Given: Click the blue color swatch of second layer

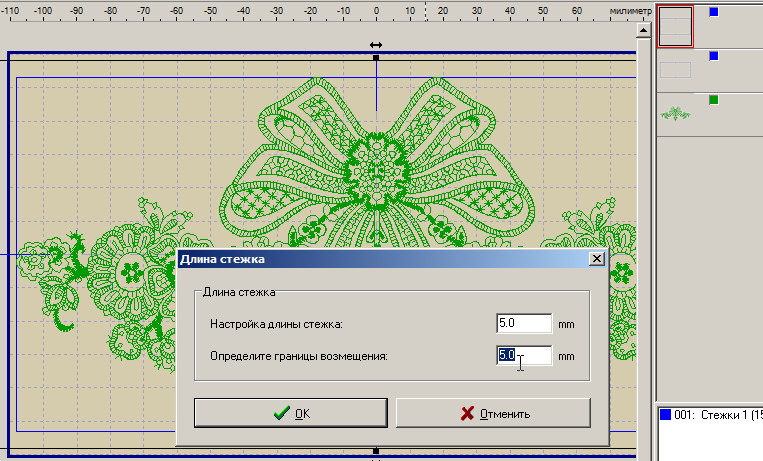Looking at the screenshot, I should (714, 56).
